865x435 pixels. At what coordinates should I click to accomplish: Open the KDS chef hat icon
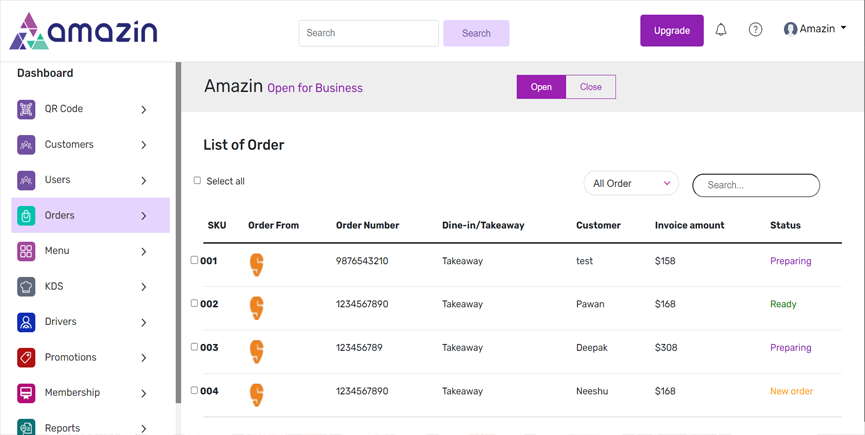[x=26, y=287]
